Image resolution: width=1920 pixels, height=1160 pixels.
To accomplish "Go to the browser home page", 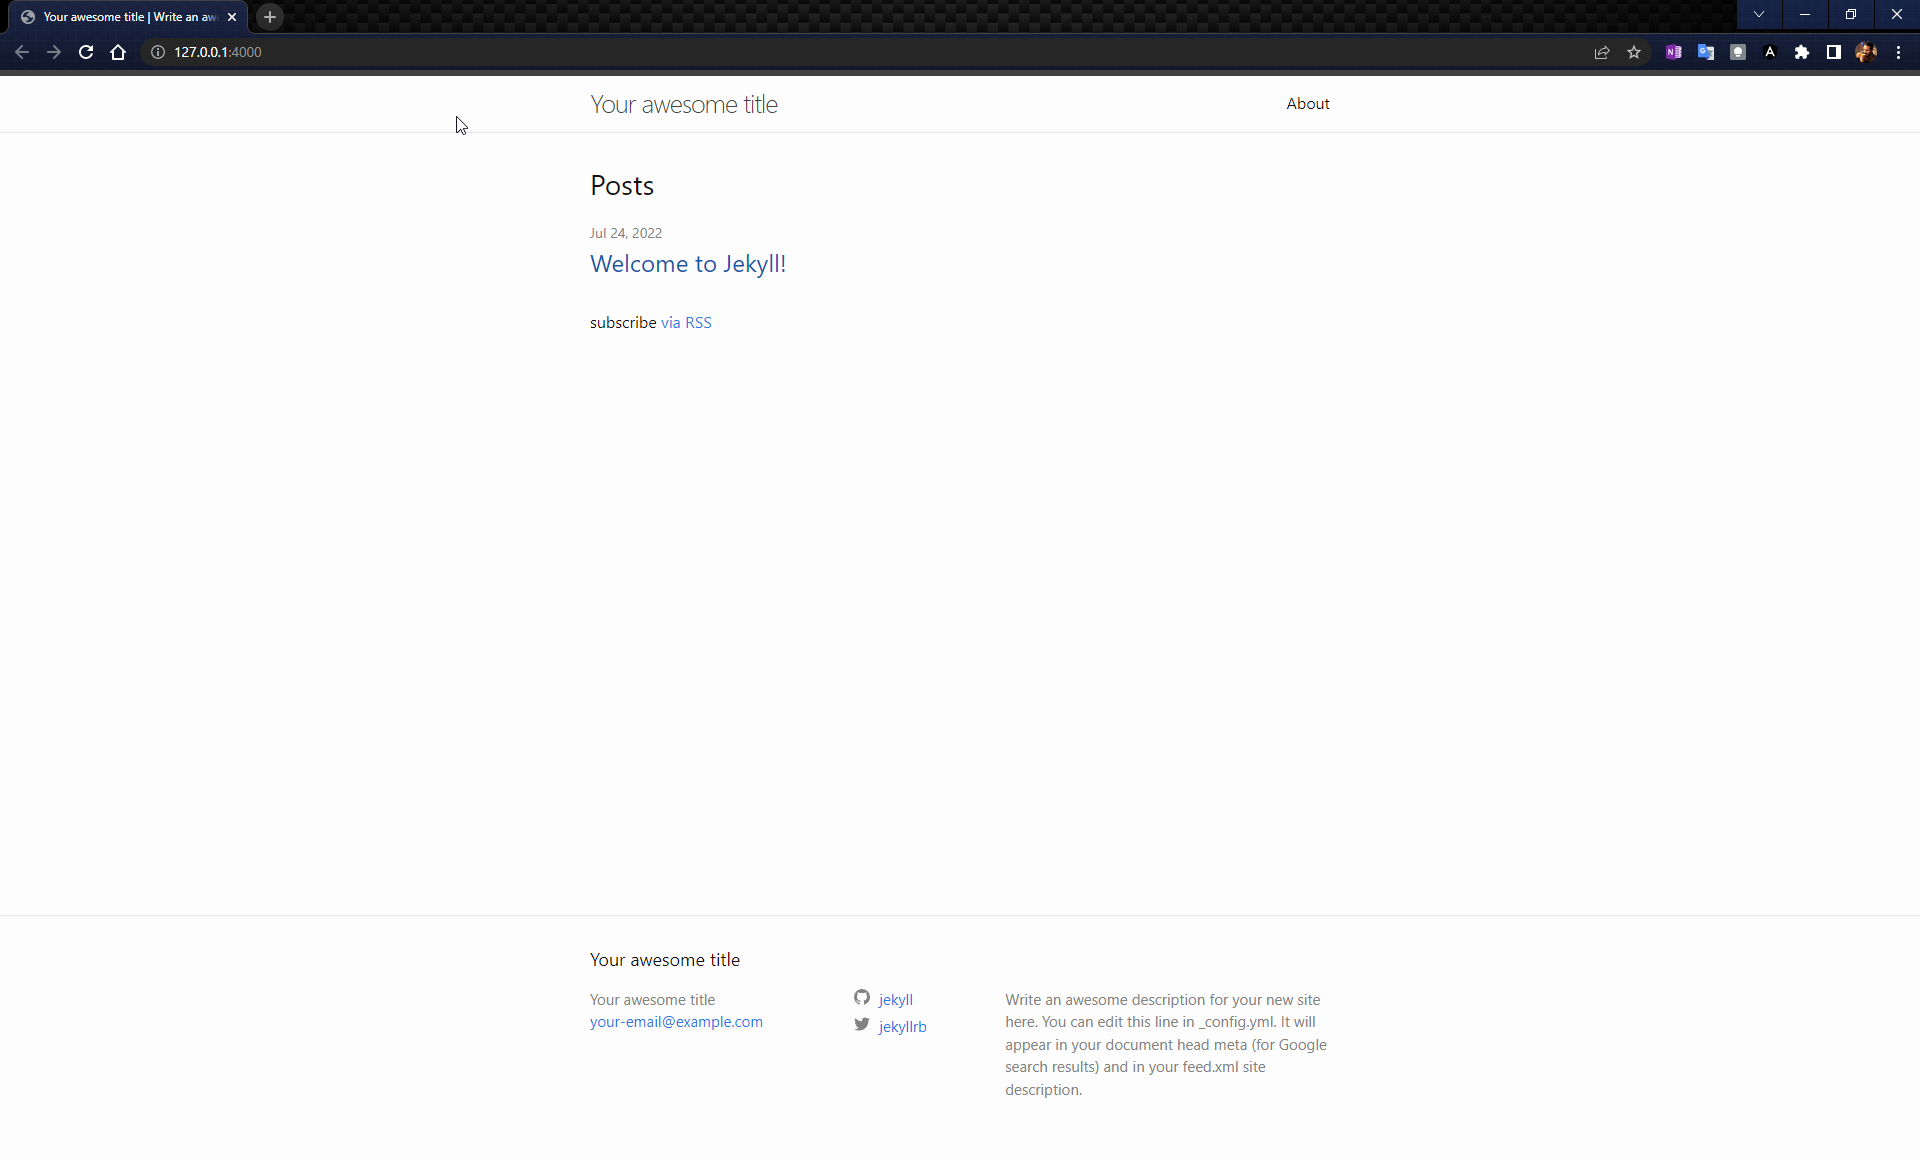I will coord(118,52).
